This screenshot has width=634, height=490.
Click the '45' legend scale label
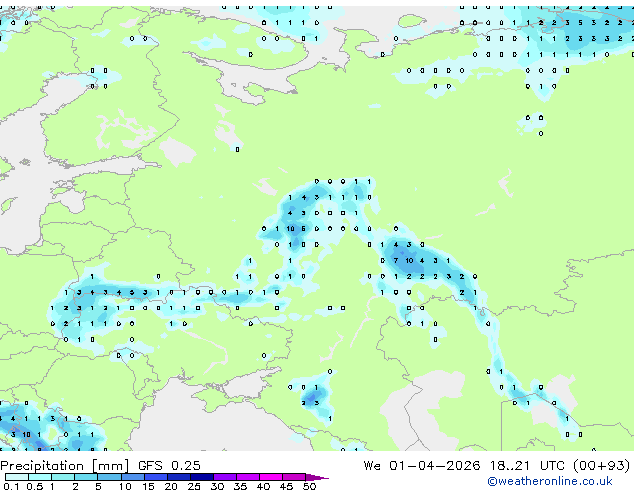pos(286,486)
